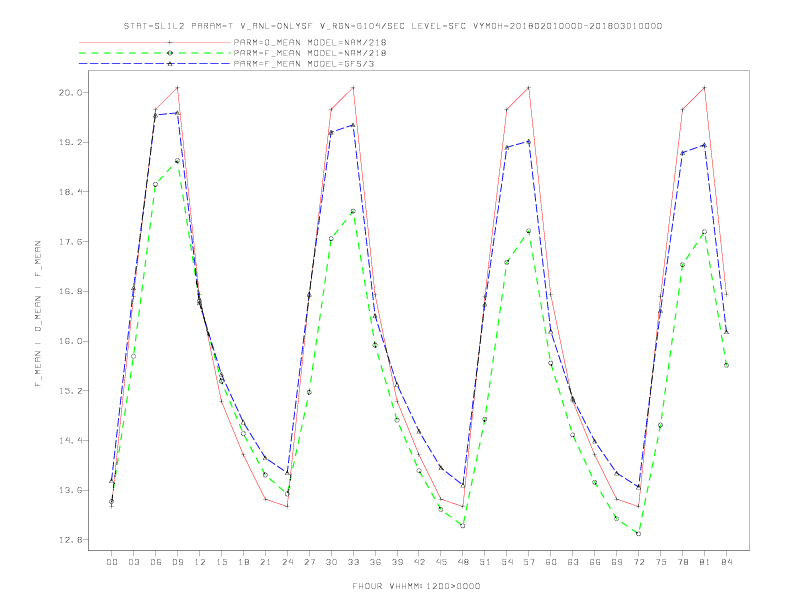Click x-axis forecast hour label 36
This screenshot has width=792, height=612.
tap(375, 562)
